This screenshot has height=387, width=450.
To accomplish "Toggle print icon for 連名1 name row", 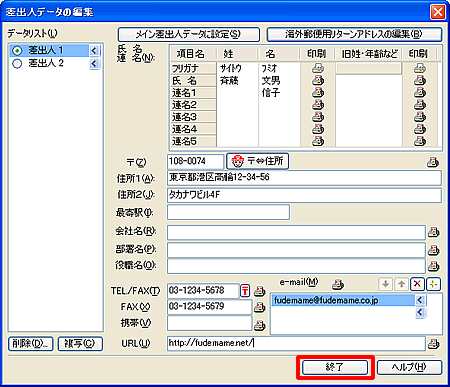I will point(318,92).
